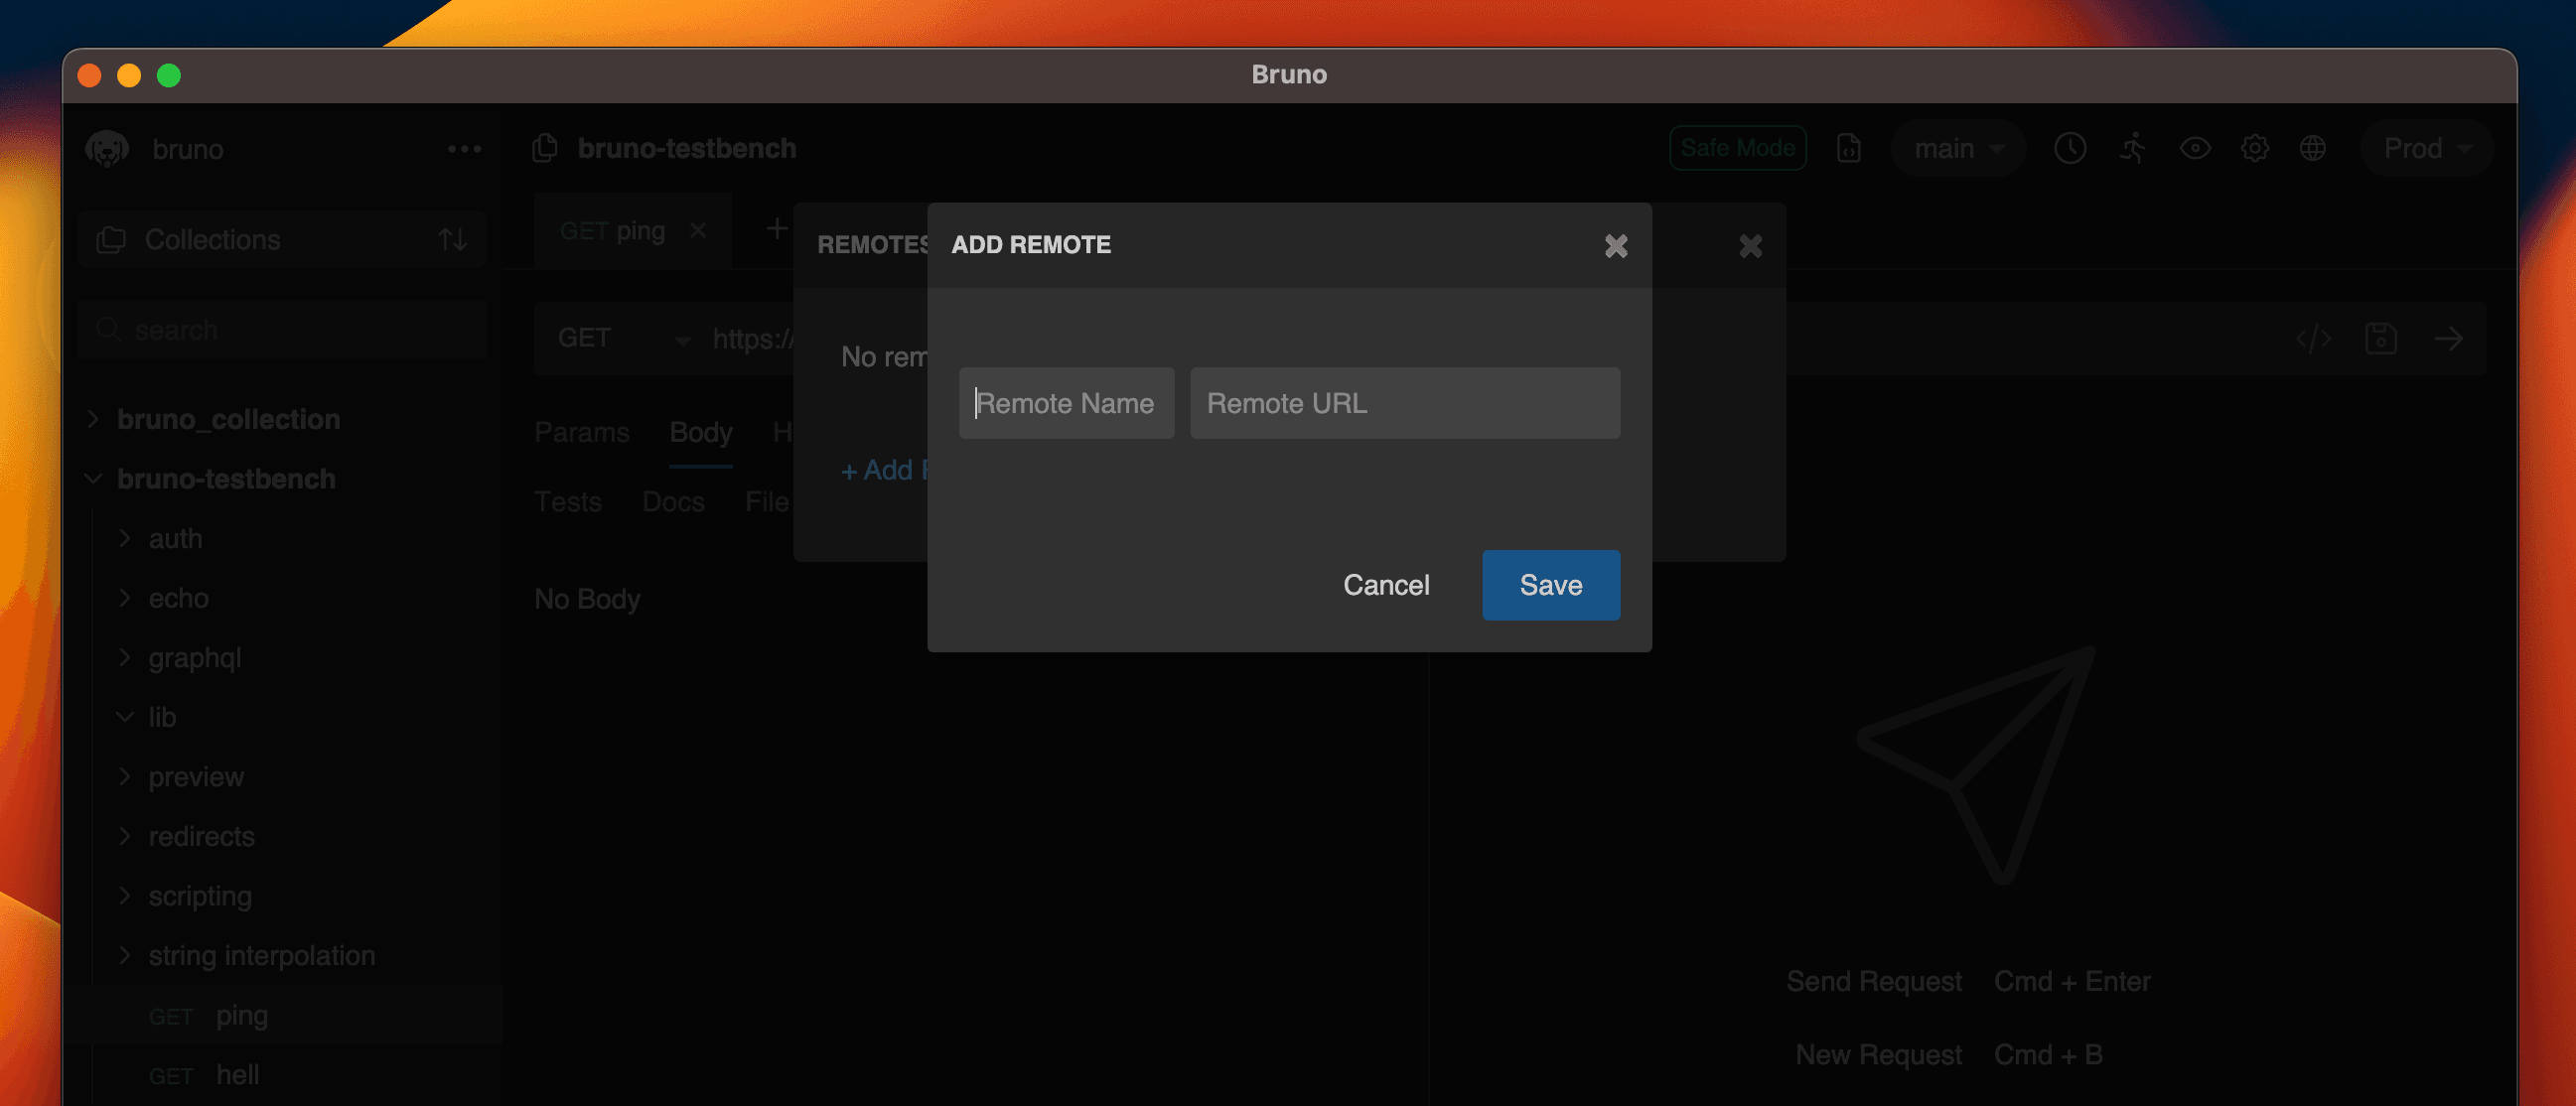Click the Bruno dog logo icon
This screenshot has width=2576, height=1106.
[107, 149]
